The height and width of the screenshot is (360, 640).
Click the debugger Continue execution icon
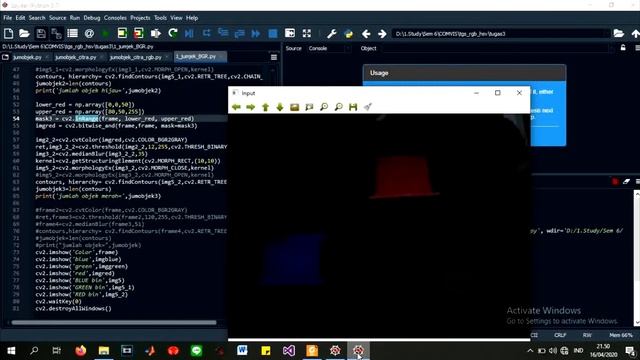(256, 33)
